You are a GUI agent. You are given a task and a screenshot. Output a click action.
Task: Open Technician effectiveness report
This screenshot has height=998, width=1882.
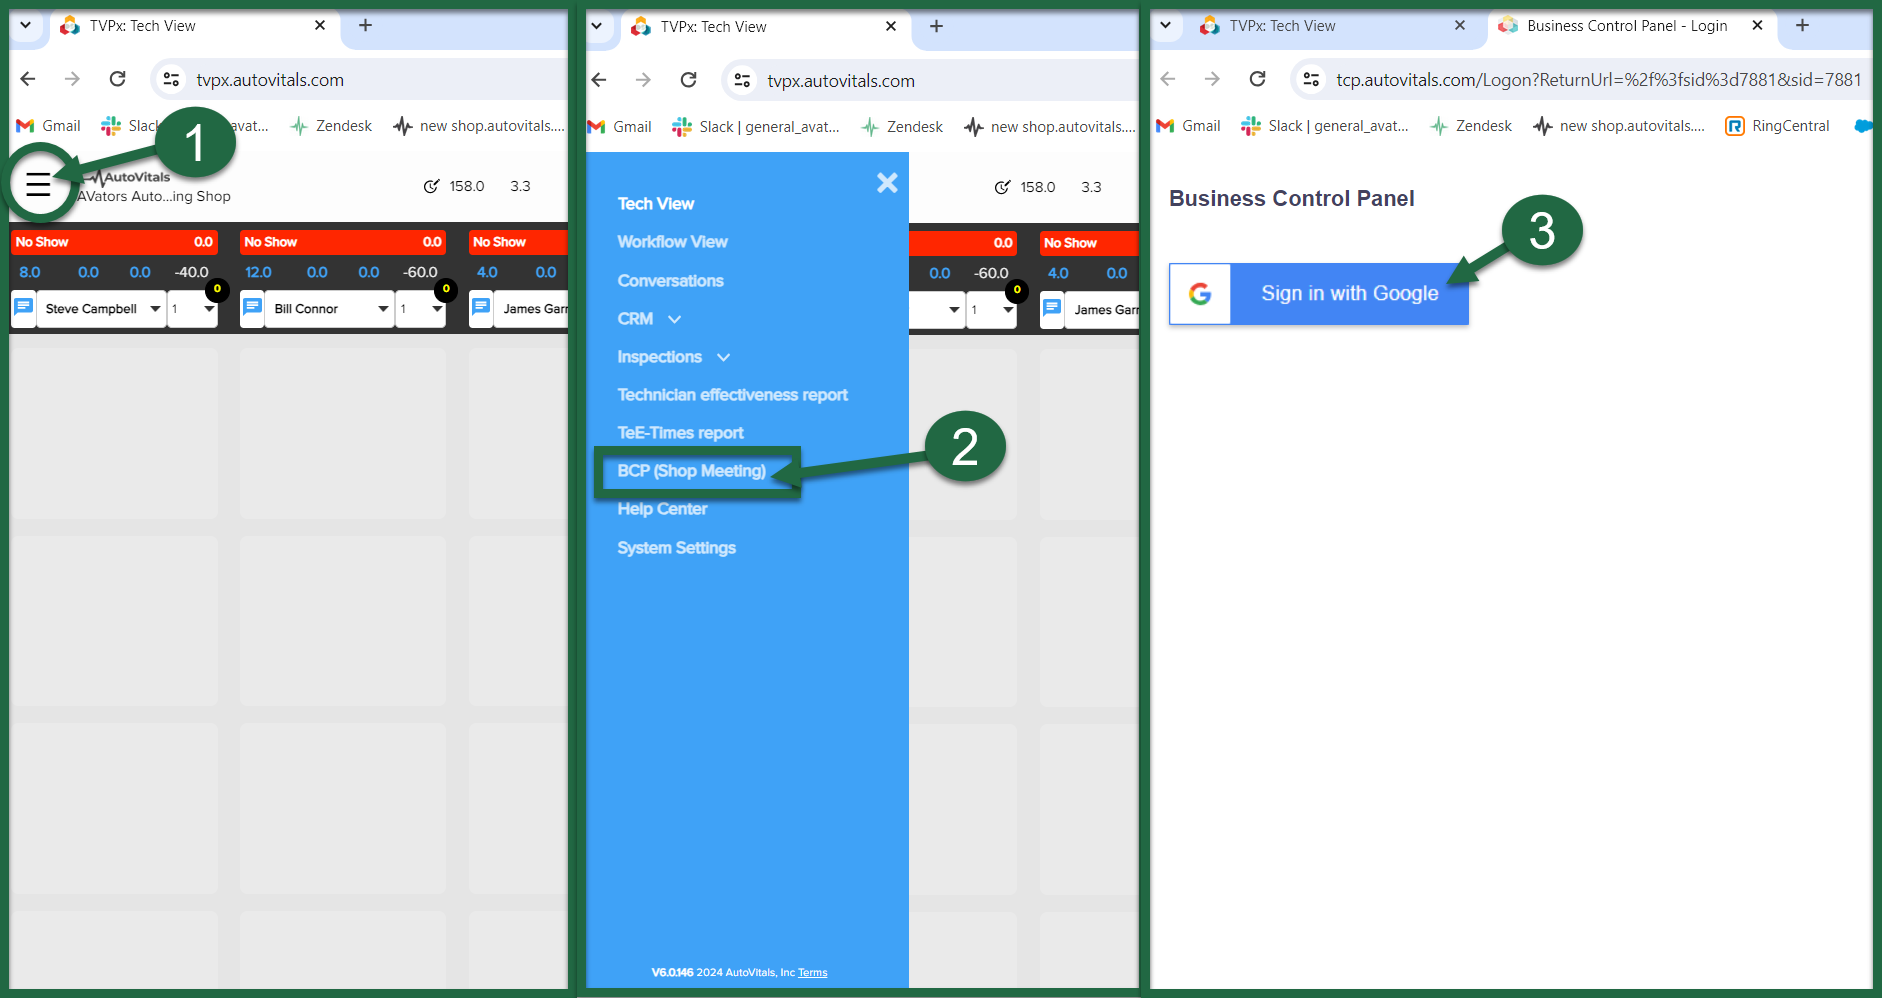pyautogui.click(x=732, y=395)
